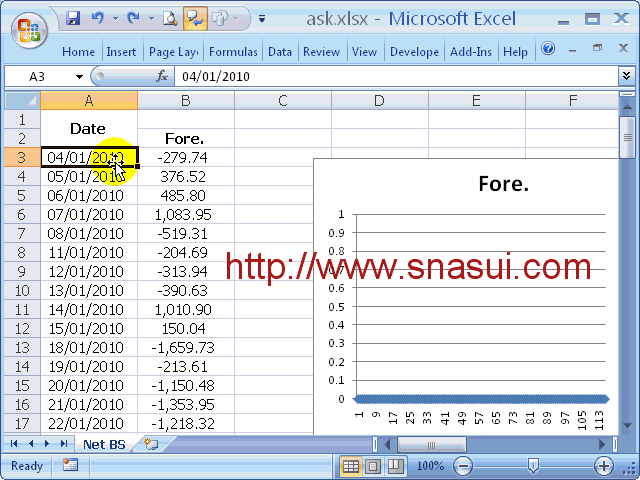Select cell B5 containing 485.80

[185, 196]
